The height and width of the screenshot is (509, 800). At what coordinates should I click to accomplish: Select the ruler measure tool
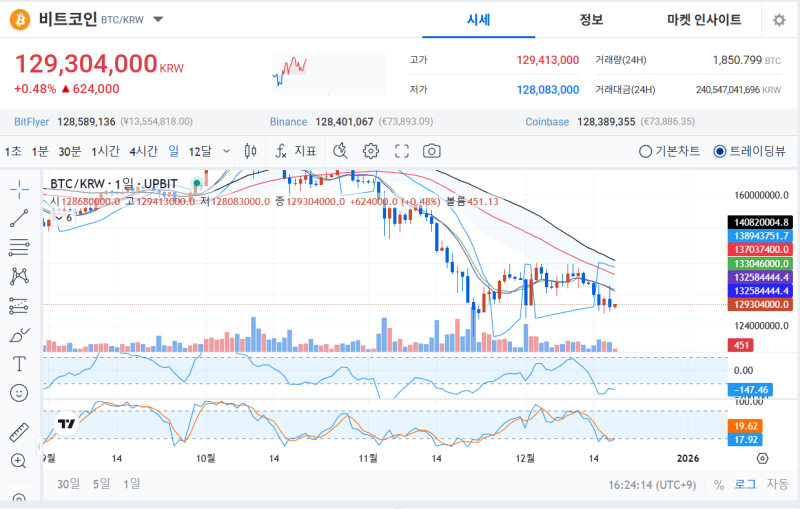[19, 432]
